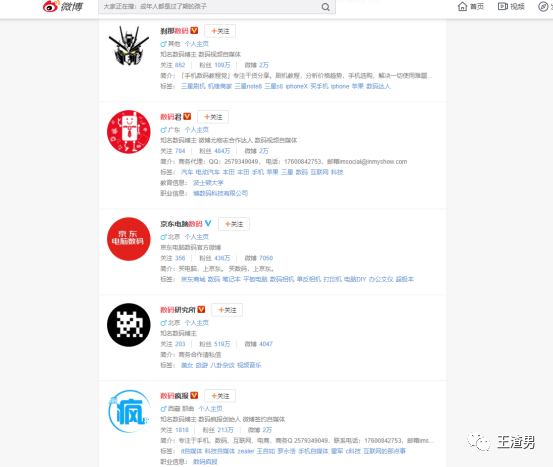Open the pixel-face 数码研究所 avatar

click(x=129, y=325)
